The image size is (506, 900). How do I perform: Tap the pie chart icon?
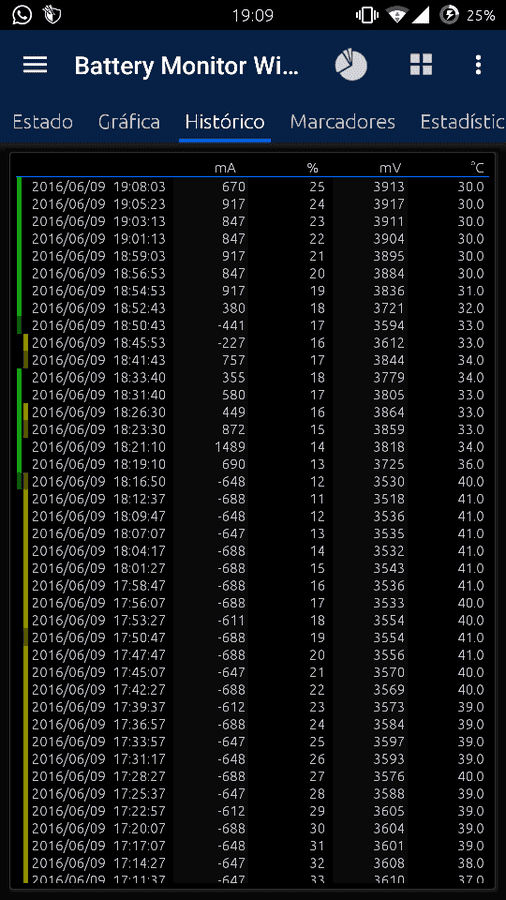351,65
